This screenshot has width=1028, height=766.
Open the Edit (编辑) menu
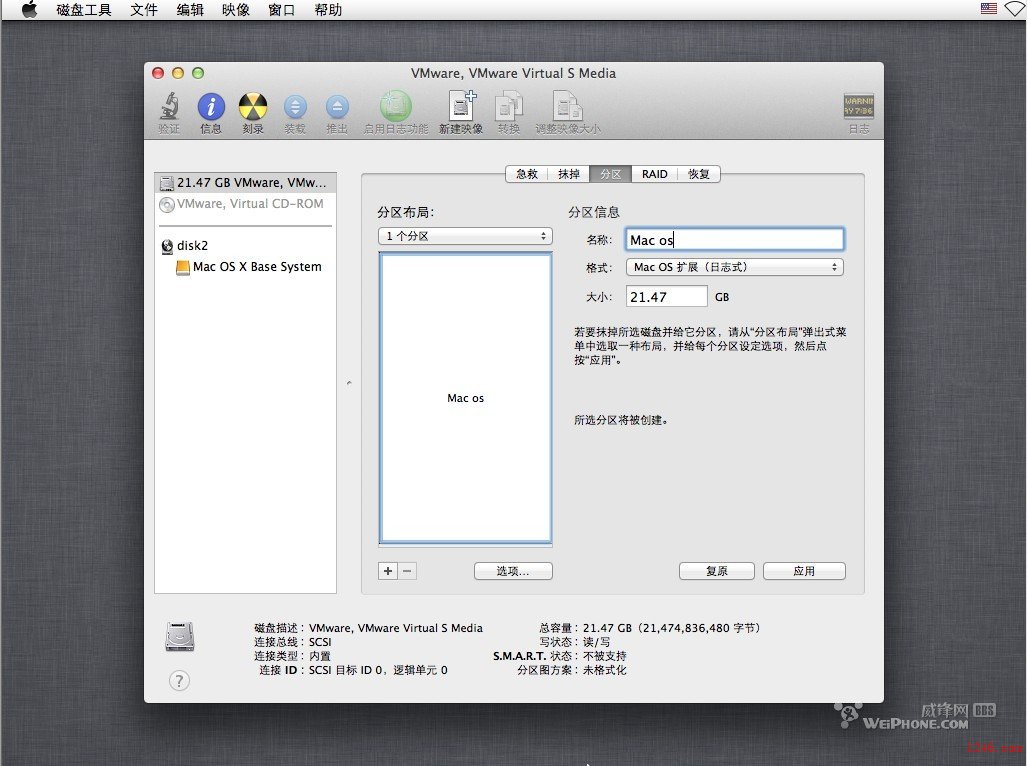(190, 10)
